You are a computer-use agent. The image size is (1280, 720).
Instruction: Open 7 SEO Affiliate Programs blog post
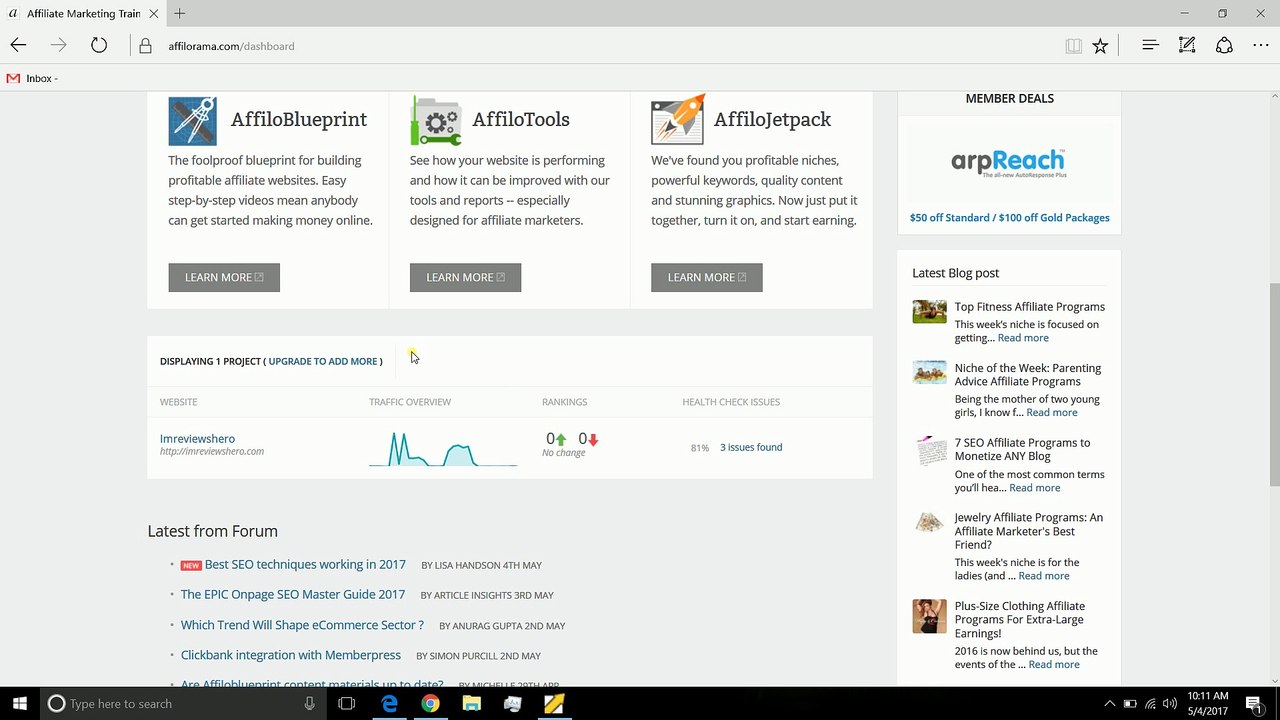(1023, 449)
